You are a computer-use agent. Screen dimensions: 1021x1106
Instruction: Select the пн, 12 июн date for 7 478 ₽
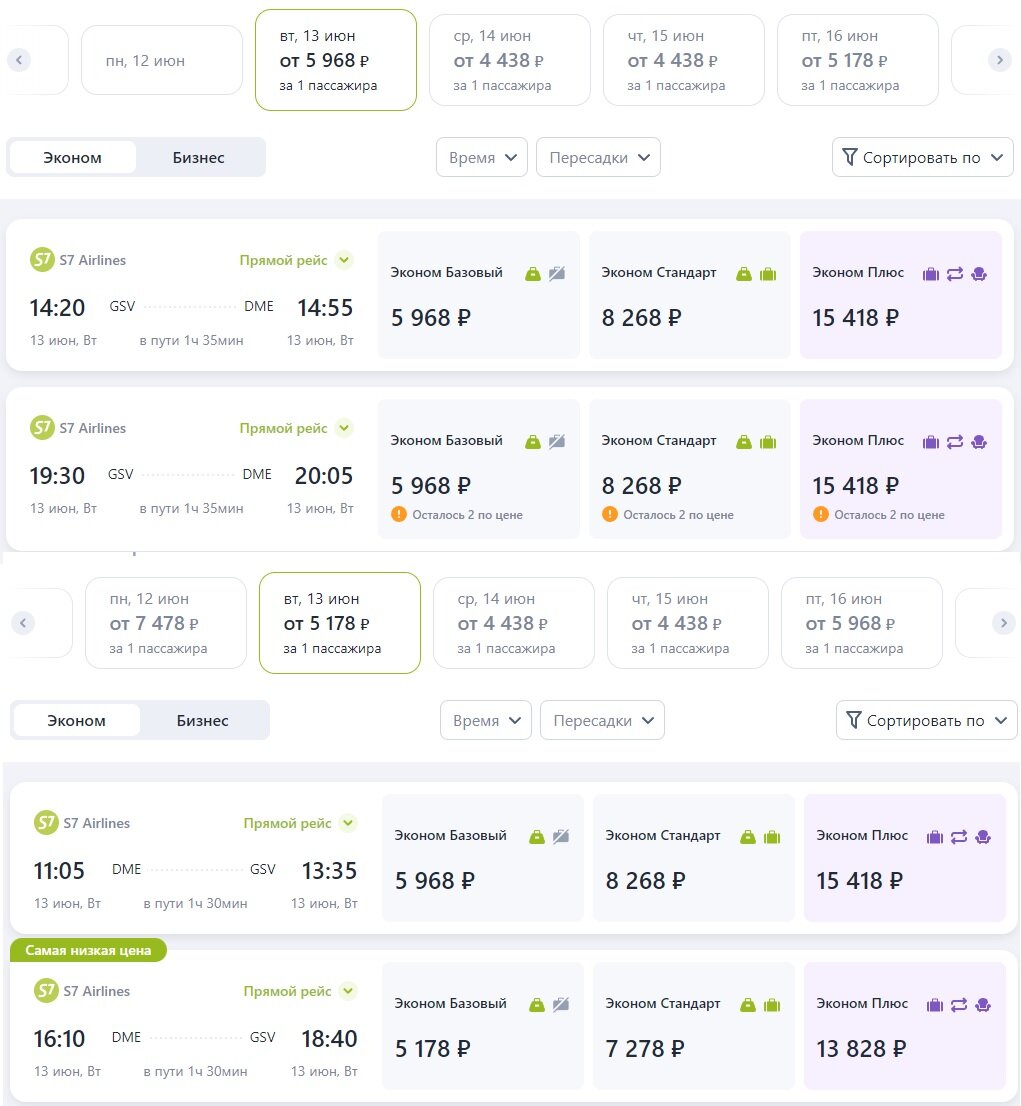pyautogui.click(x=166, y=623)
